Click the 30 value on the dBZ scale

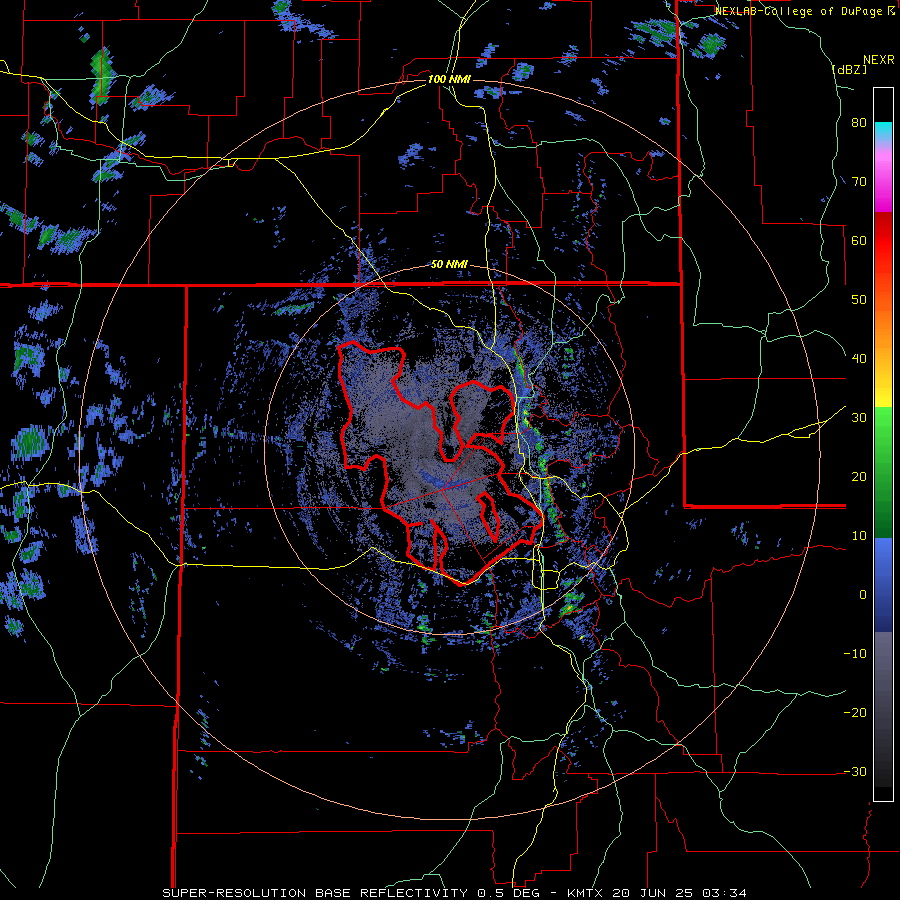tap(859, 418)
